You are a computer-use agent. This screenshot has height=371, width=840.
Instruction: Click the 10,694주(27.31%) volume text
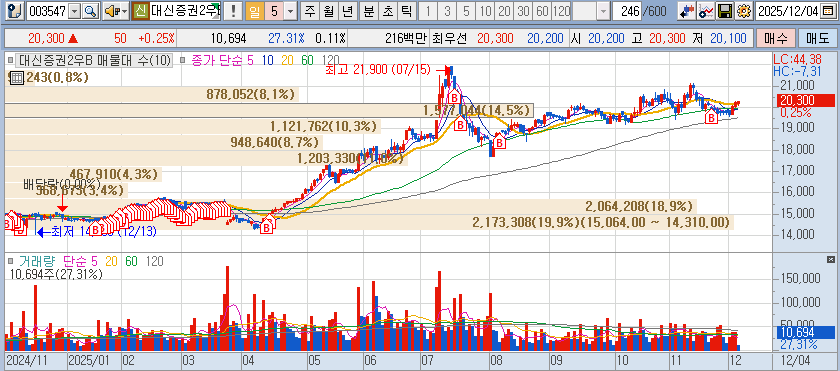(56, 275)
